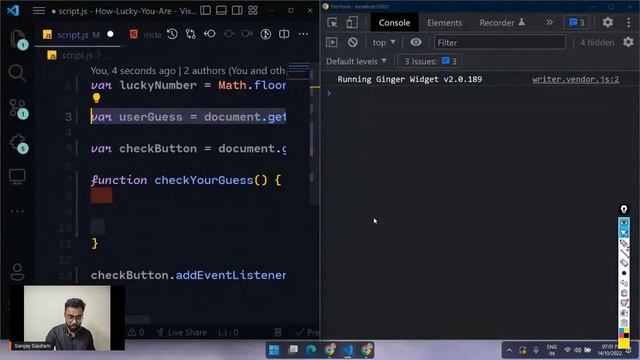
Task: Open changes compare arrows icon
Action: (191, 34)
